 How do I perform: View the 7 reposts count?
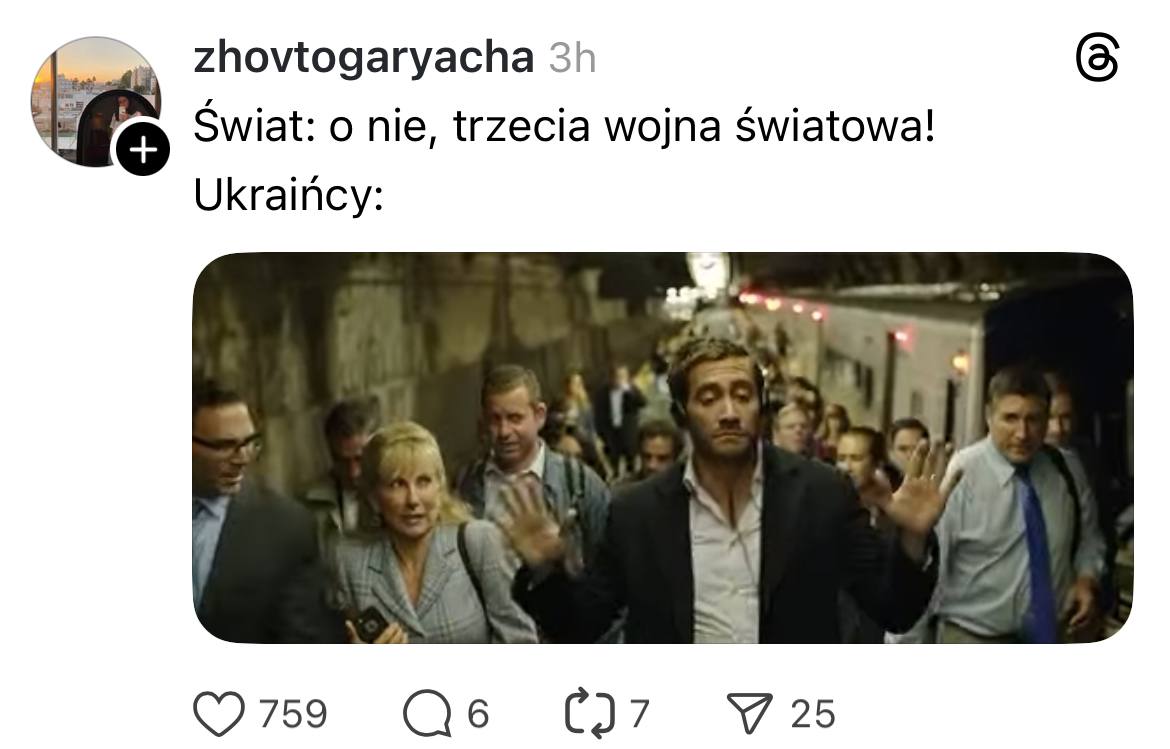[639, 714]
